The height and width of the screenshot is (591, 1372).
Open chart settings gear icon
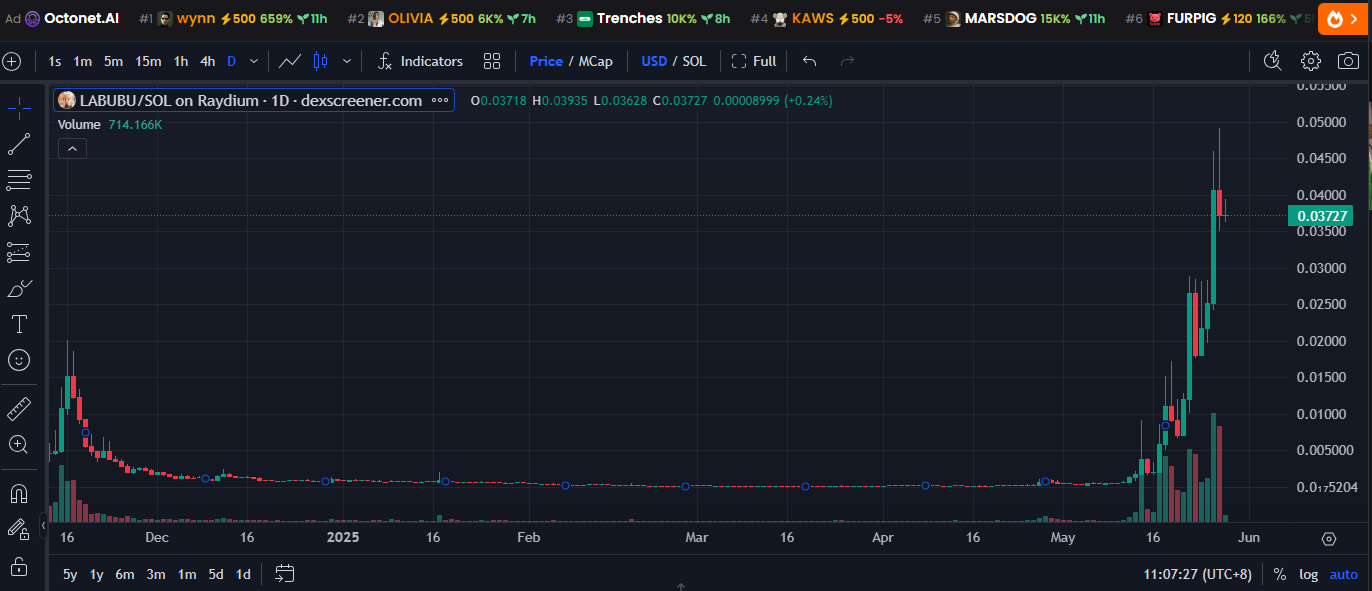tap(1310, 61)
